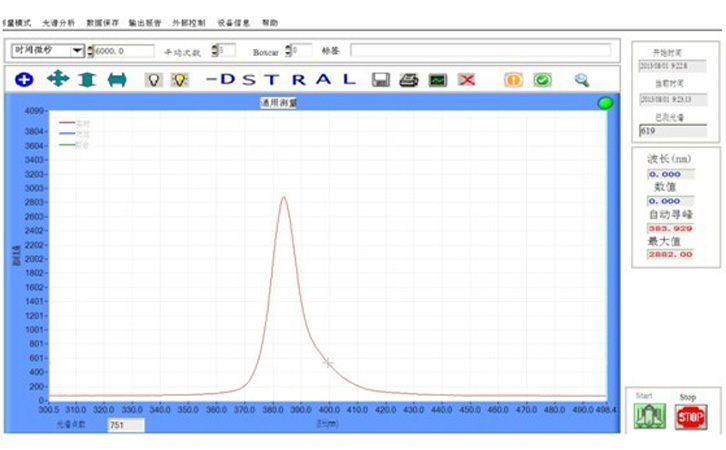Click the unlit light bulb icon
This screenshot has width=726, height=450.
click(x=153, y=80)
